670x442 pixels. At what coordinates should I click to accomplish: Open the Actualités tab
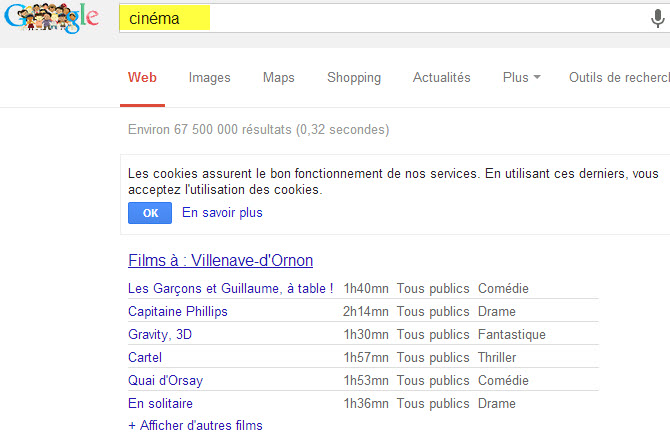tap(441, 77)
